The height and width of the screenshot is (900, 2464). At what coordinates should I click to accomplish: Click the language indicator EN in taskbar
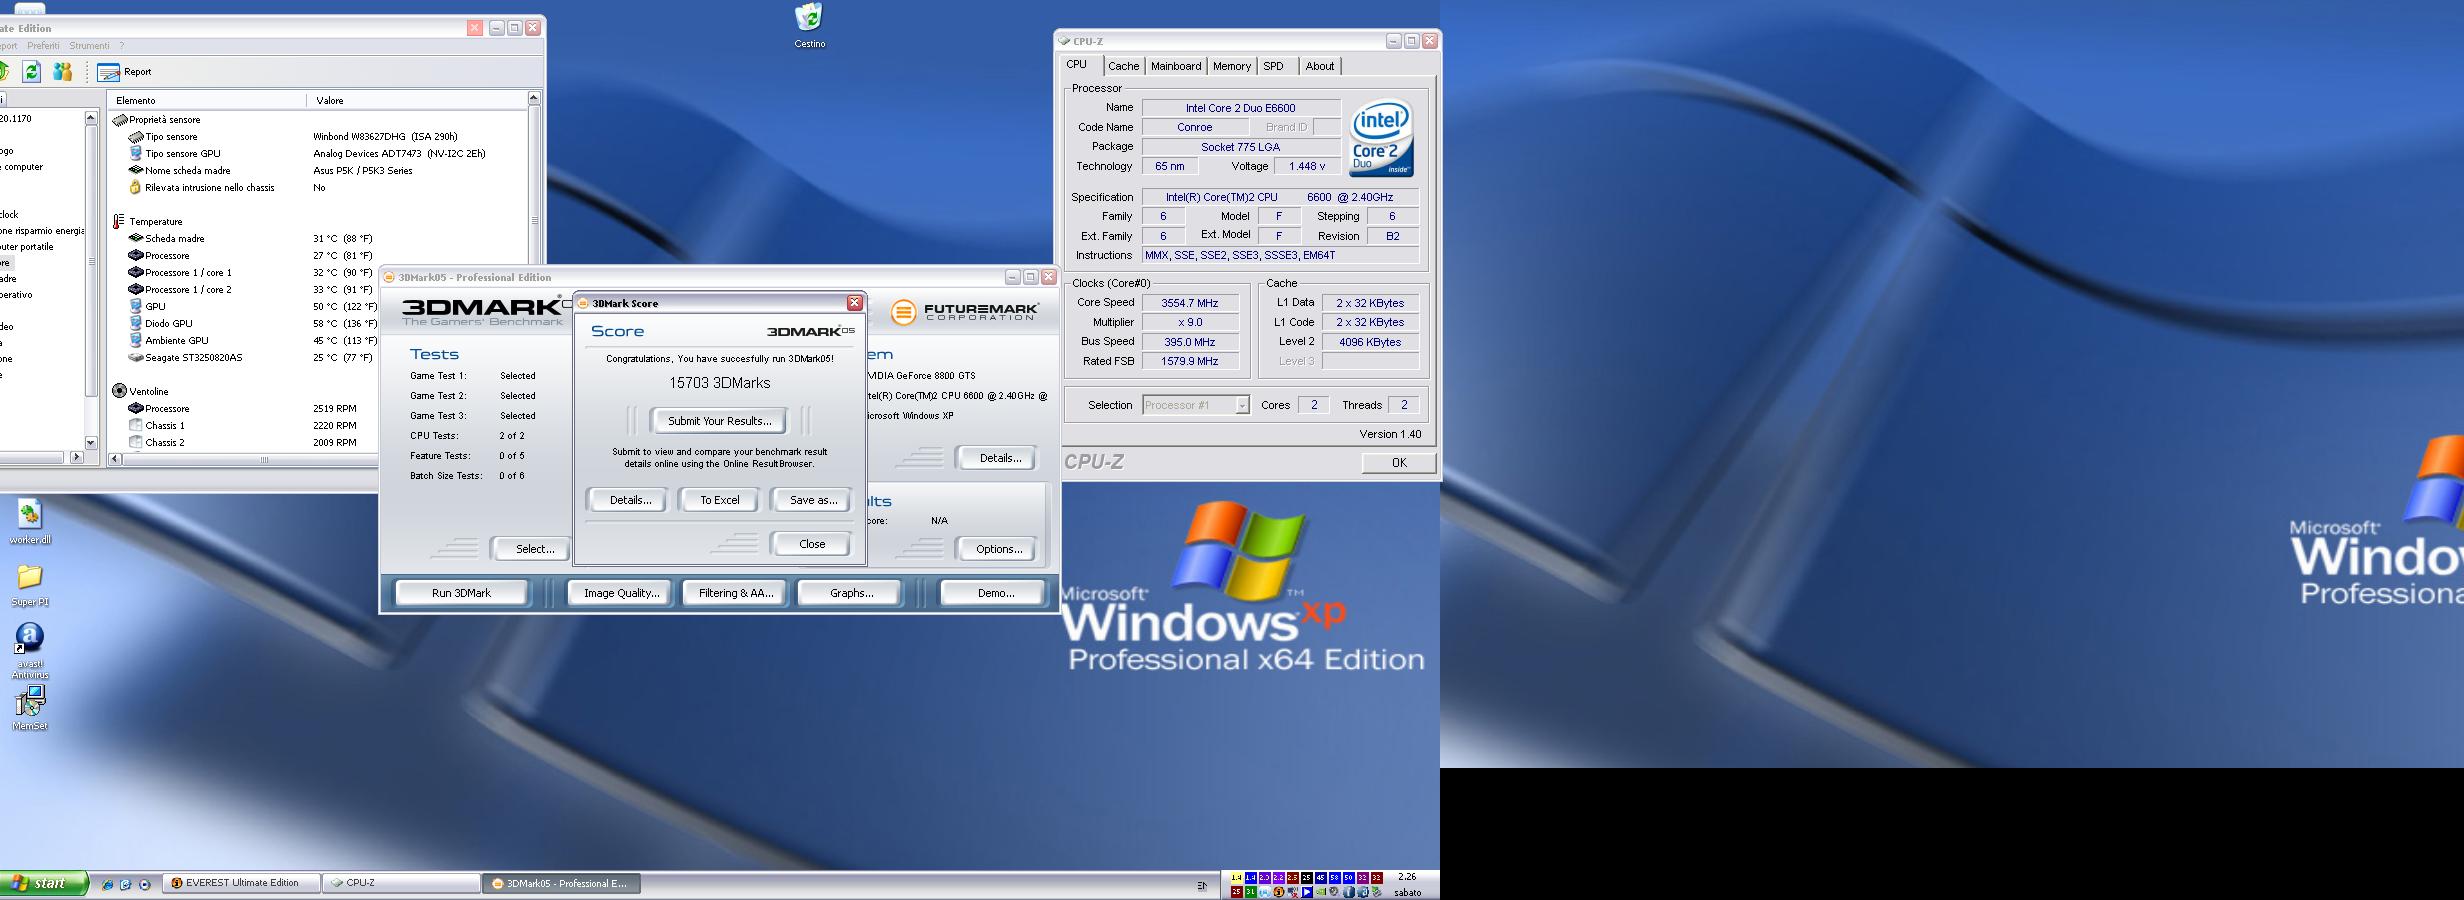(1202, 885)
